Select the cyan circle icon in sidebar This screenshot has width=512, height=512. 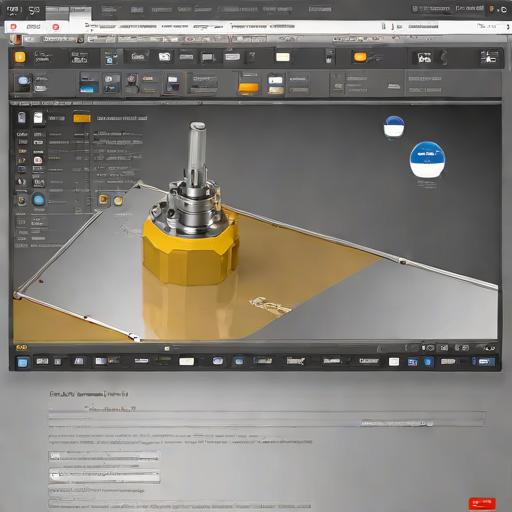(x=38, y=200)
